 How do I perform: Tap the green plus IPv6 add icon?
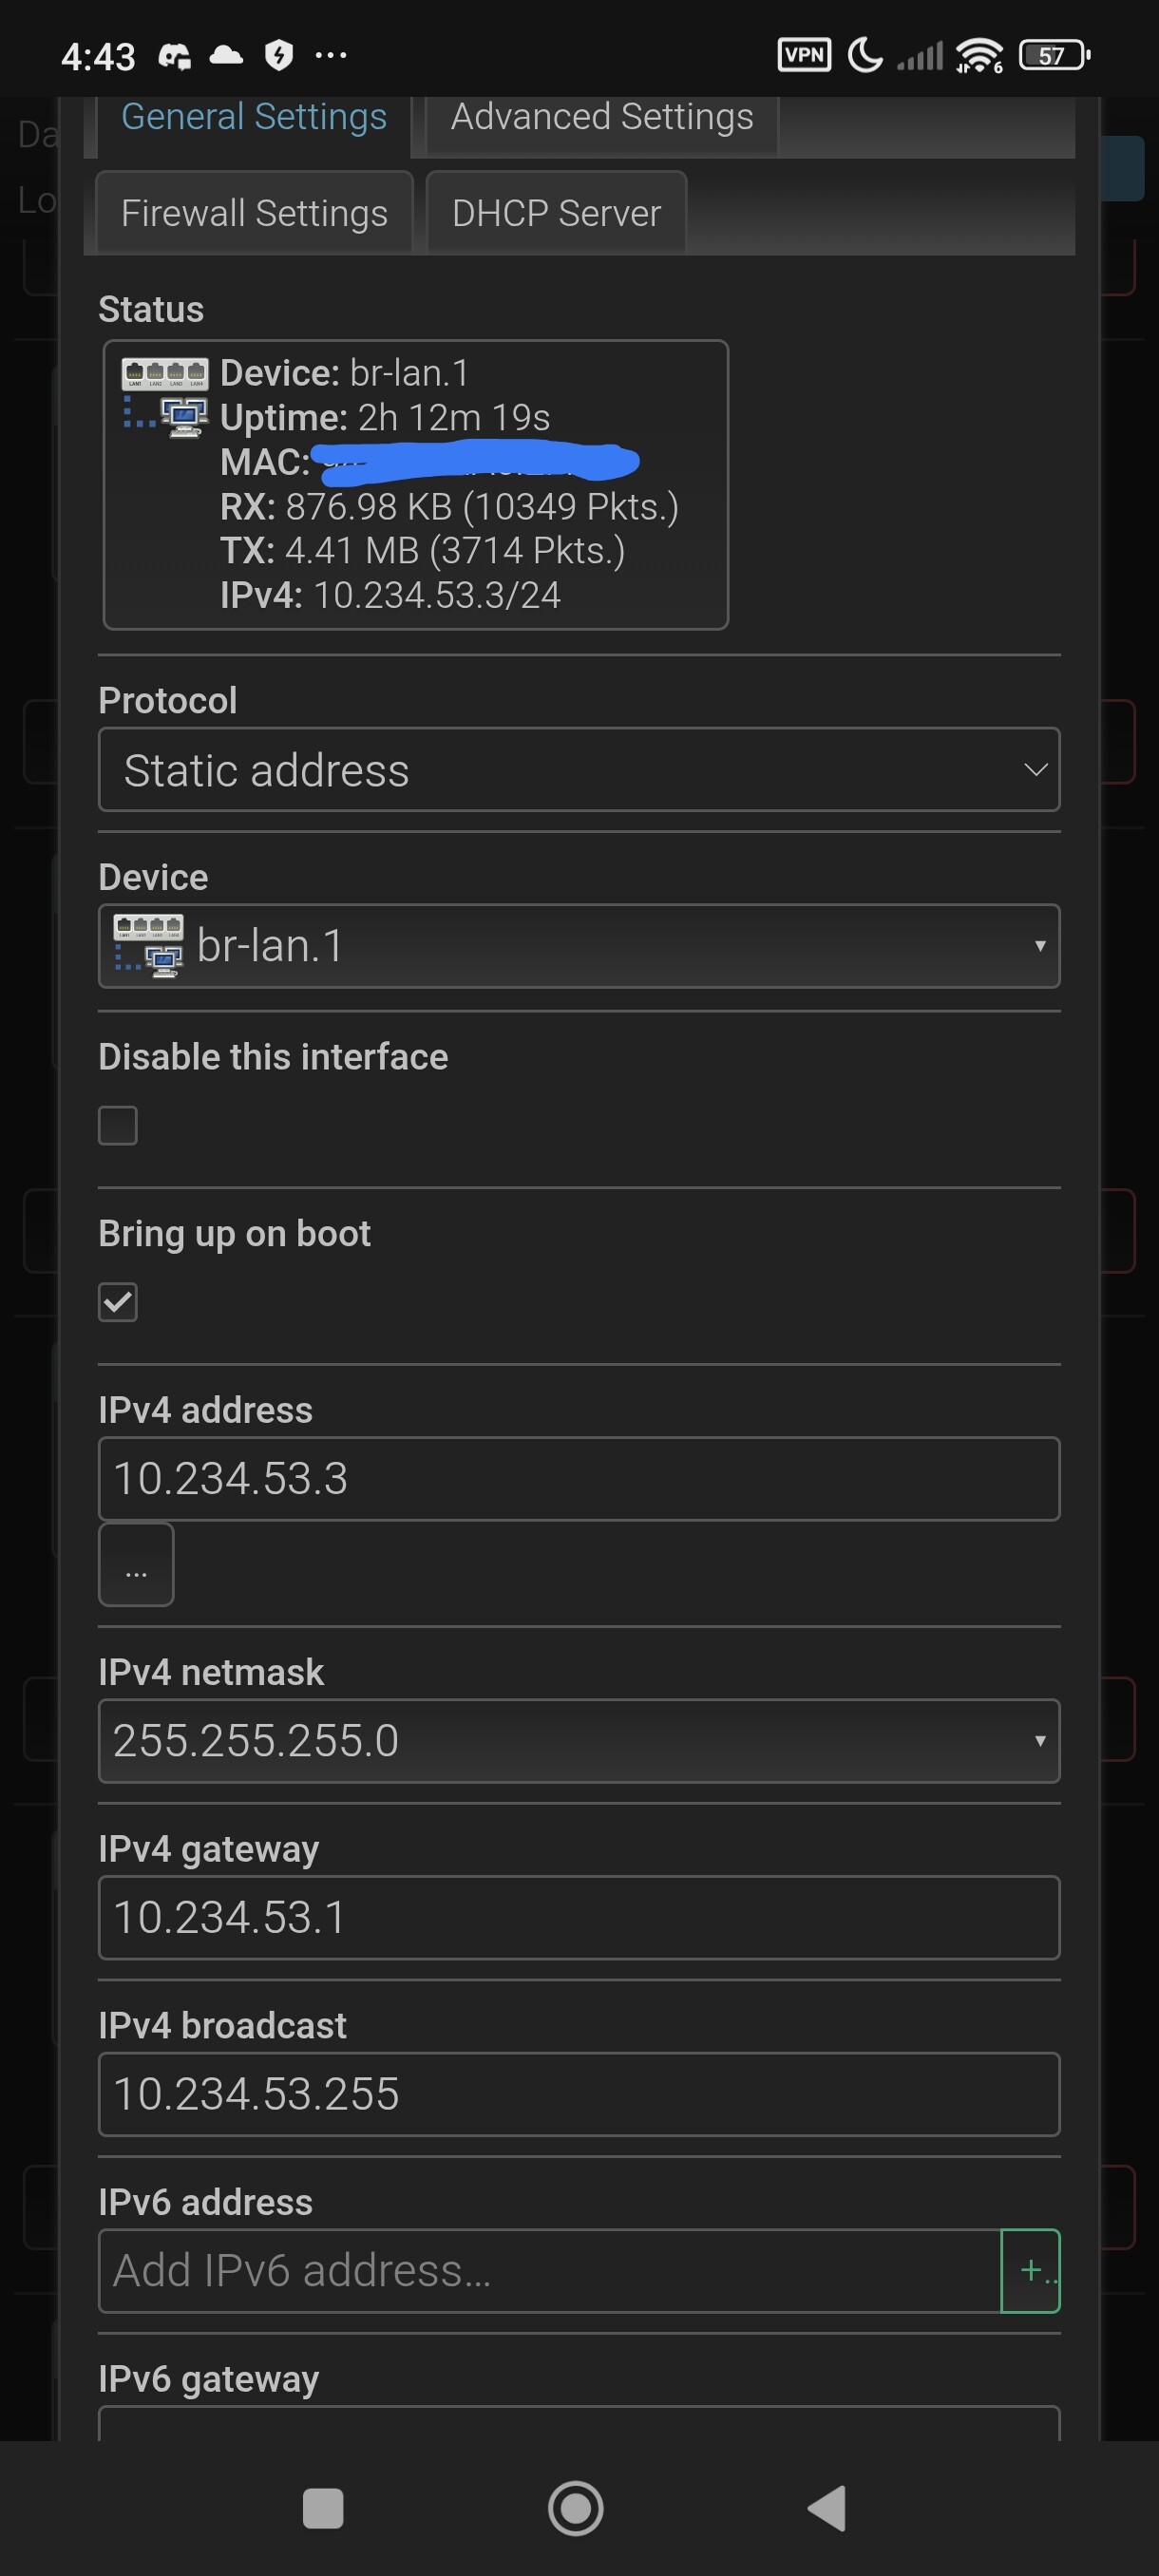coord(1031,2270)
